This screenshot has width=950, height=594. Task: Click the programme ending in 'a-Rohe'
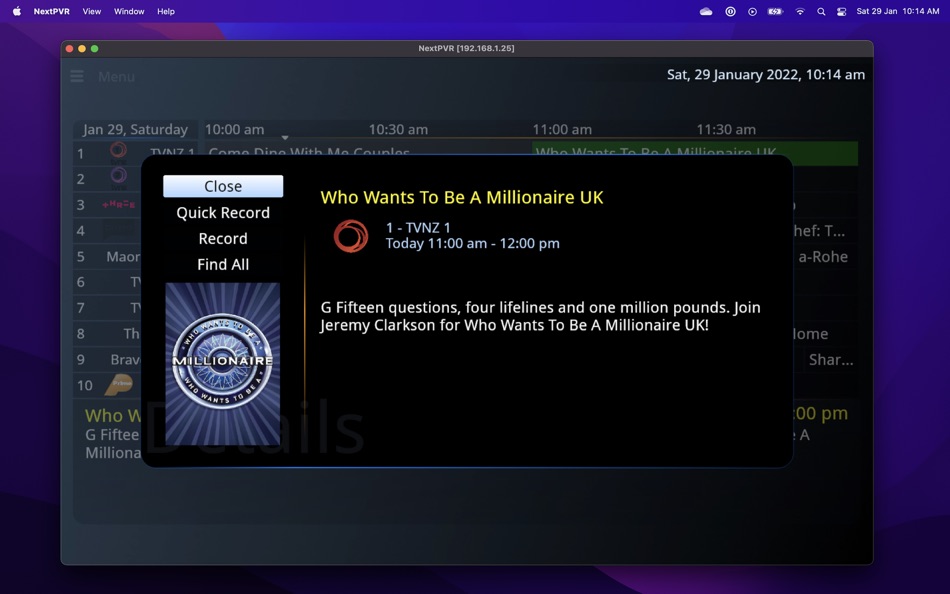823,256
